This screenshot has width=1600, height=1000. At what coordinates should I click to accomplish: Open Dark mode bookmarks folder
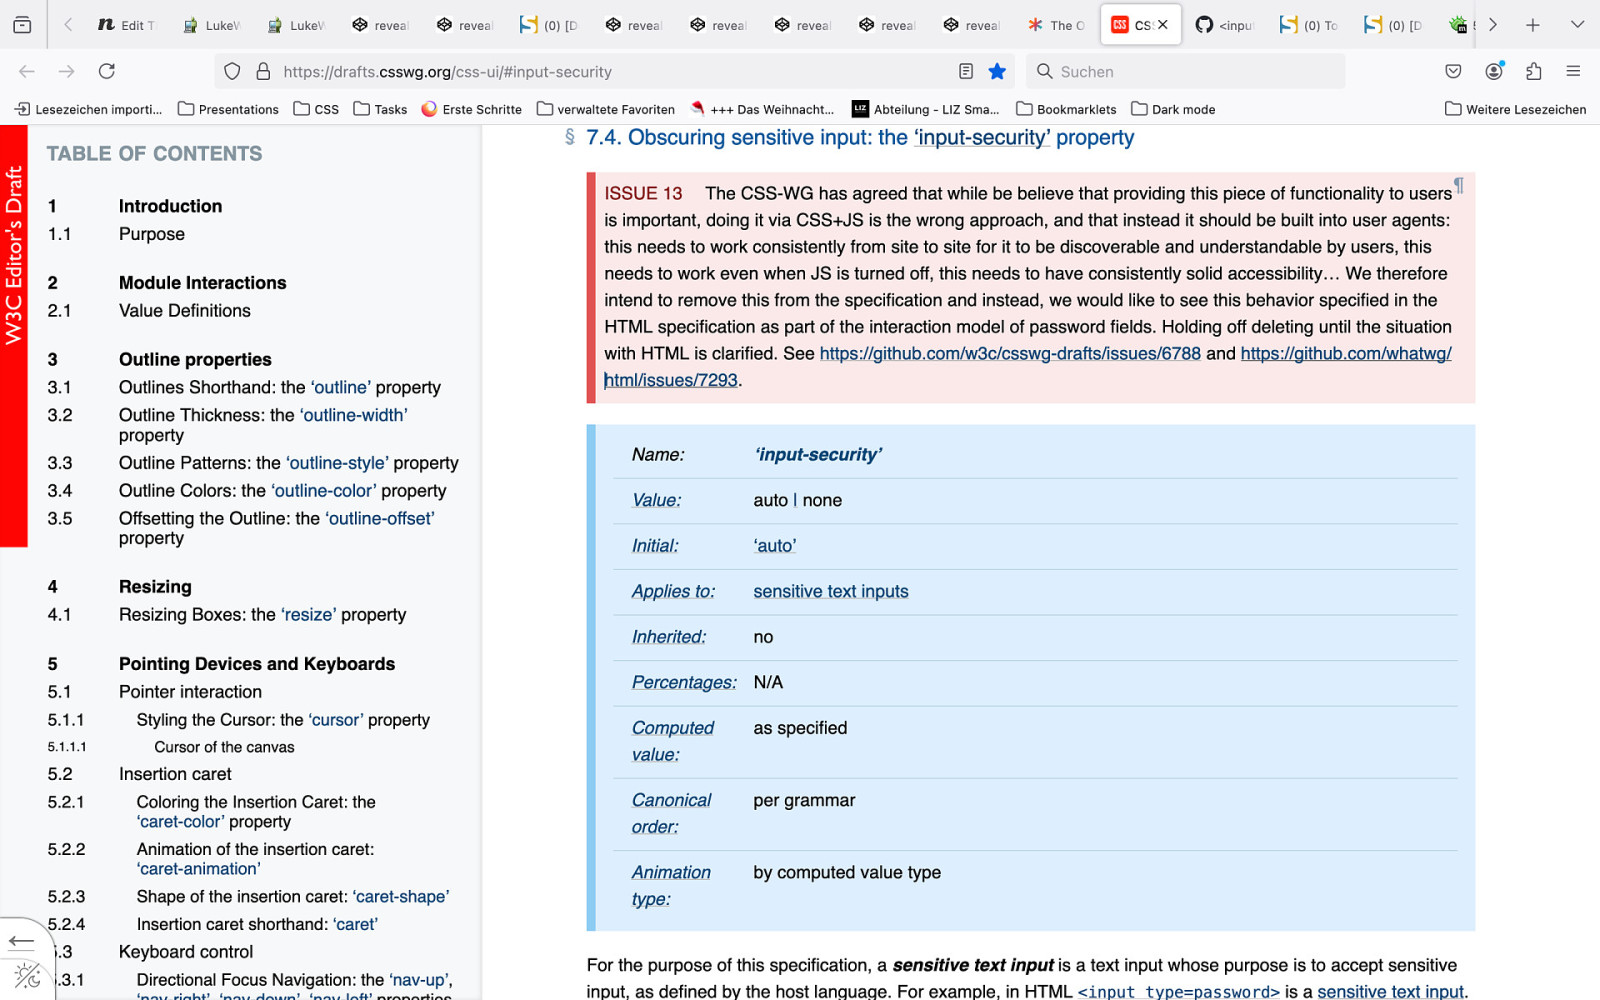[x=1173, y=109]
